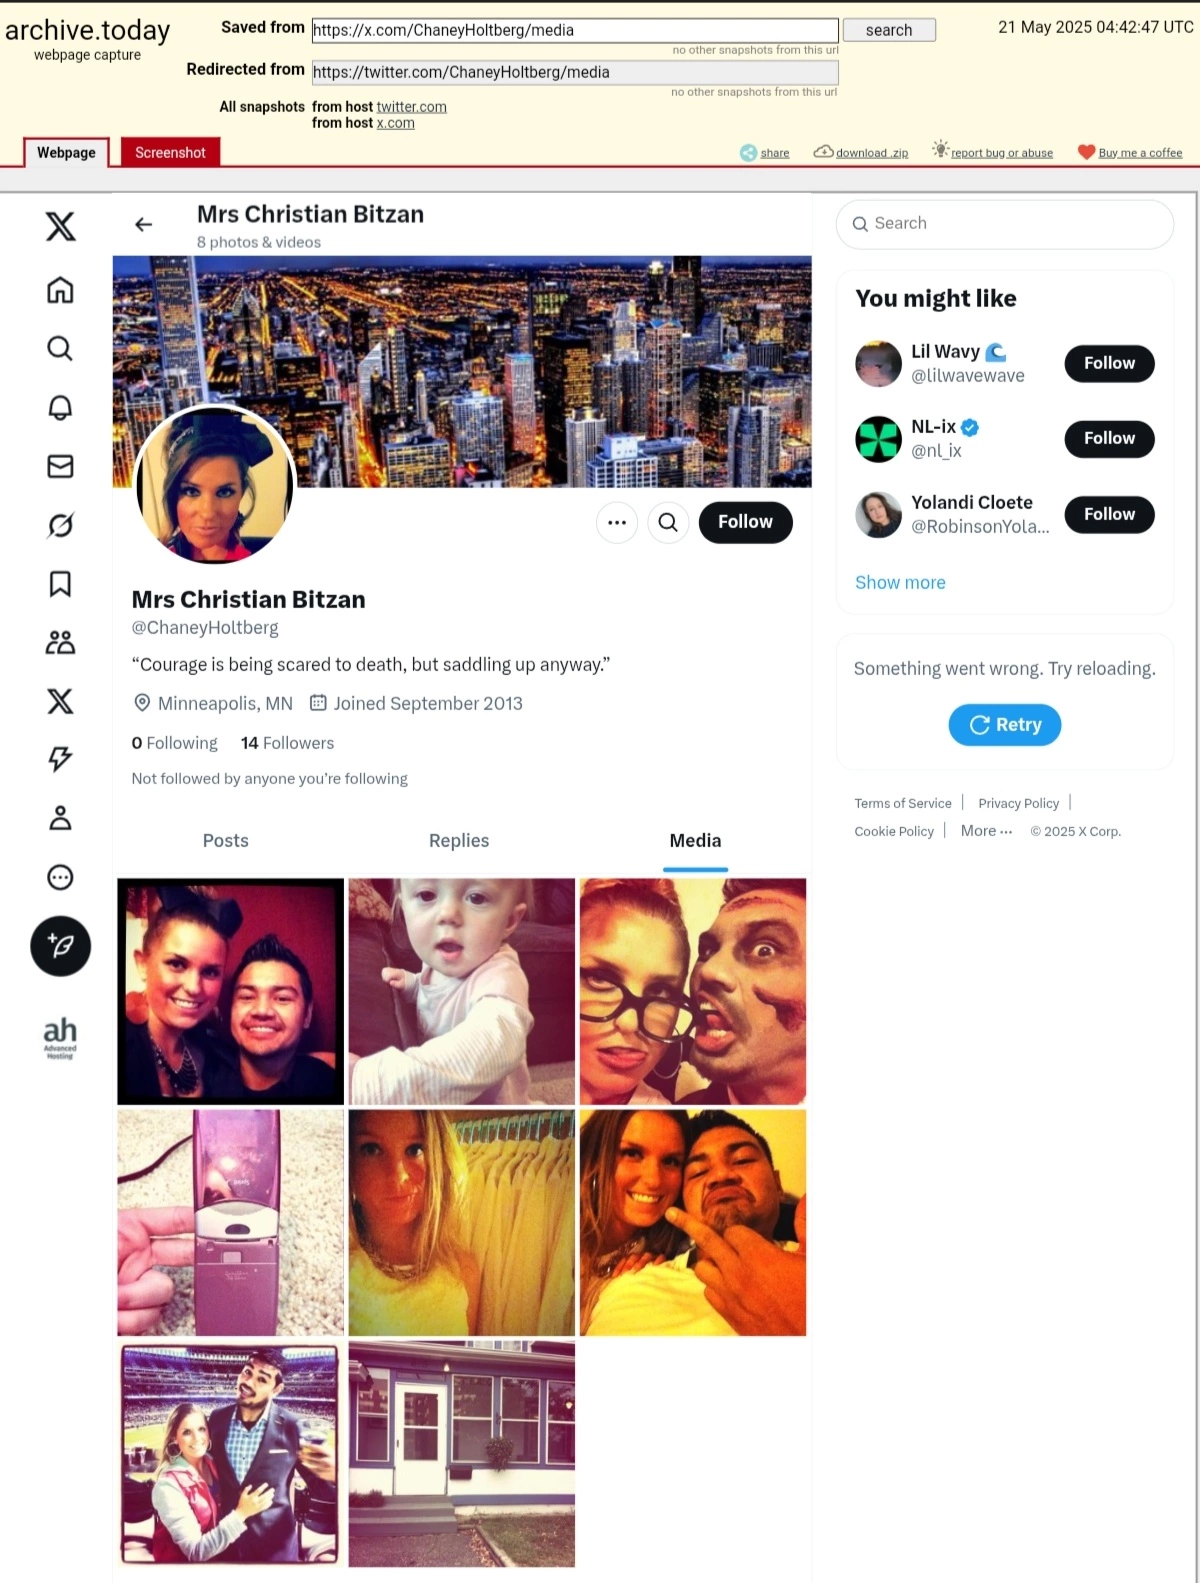Follow the Lil Wavy account

tap(1109, 363)
